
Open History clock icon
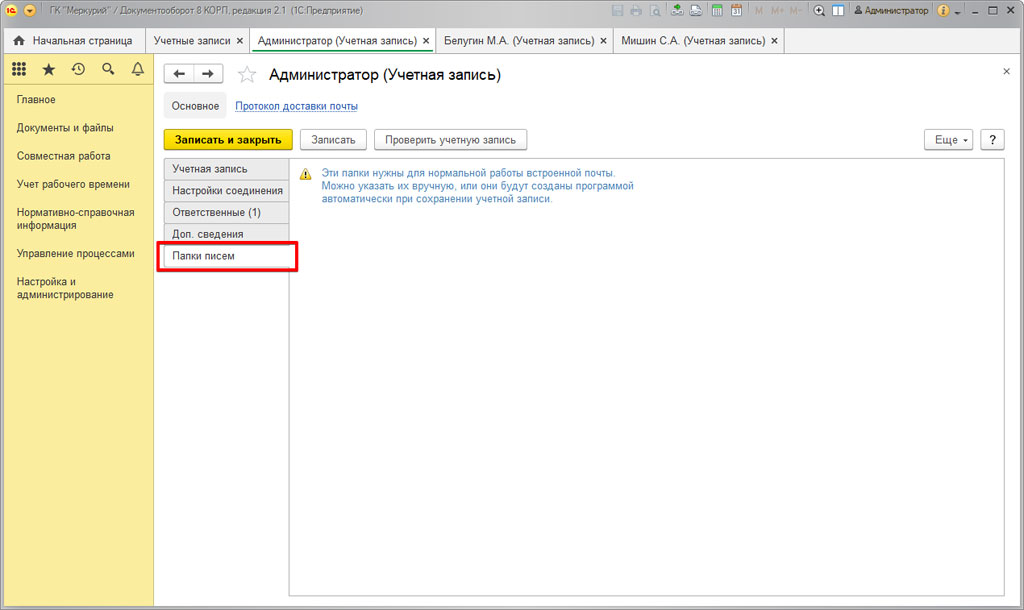78,69
